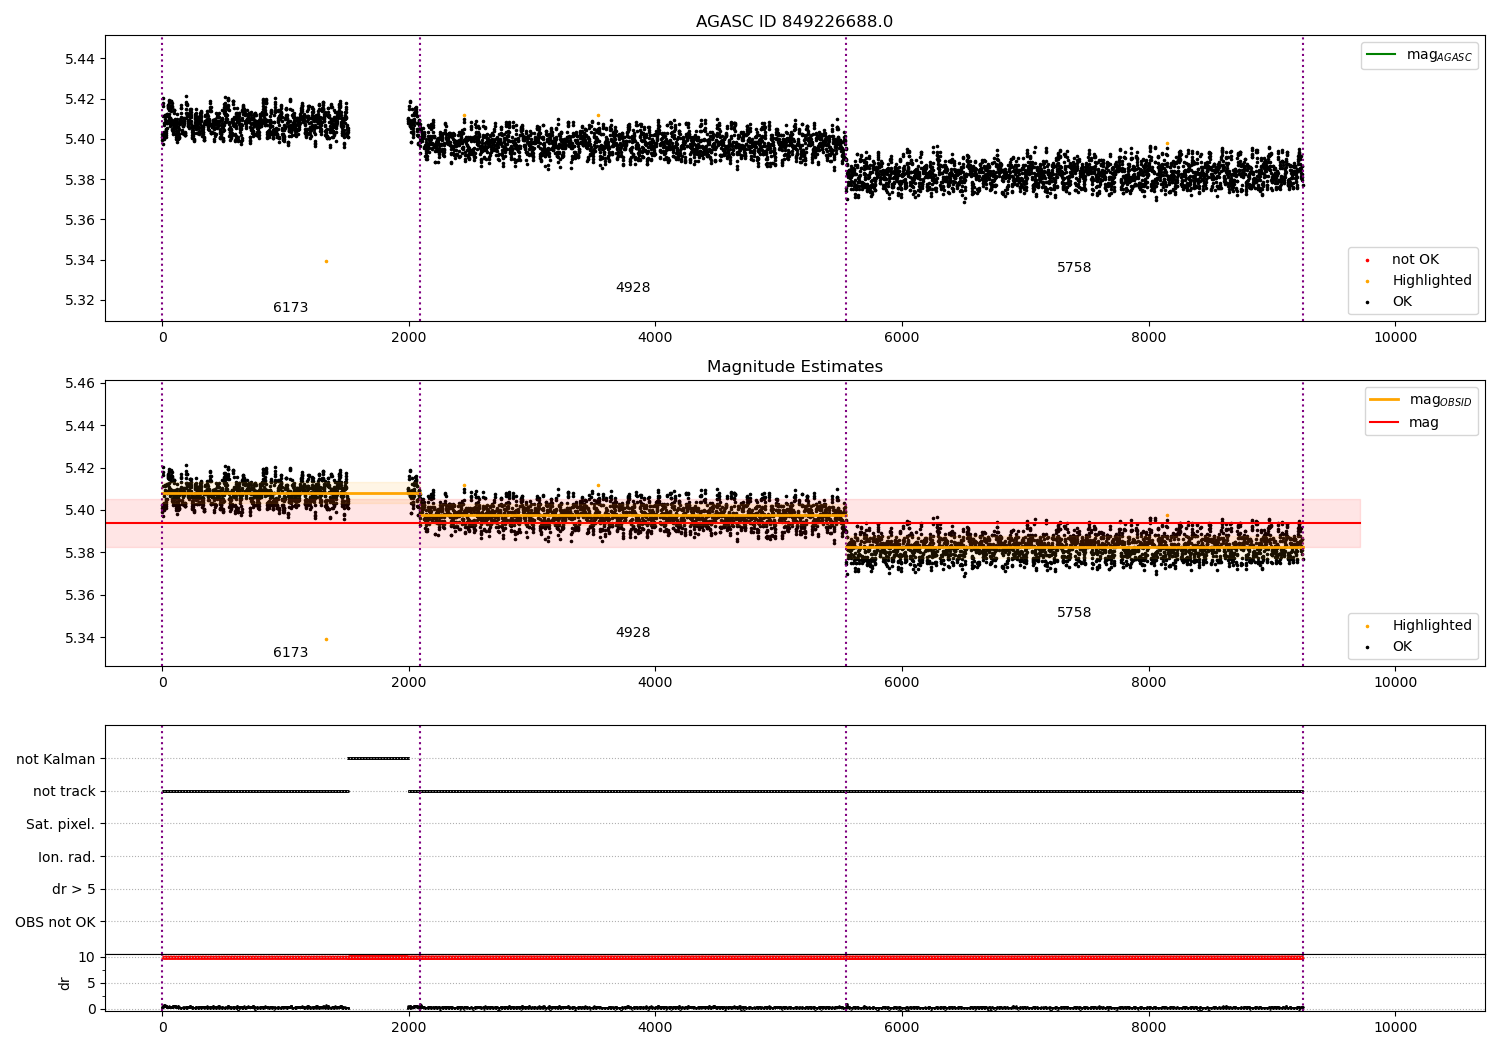Viewport: 1500px width, 1050px height.
Task: Click obsid label 4928 in AGASC plot
Action: 632,288
